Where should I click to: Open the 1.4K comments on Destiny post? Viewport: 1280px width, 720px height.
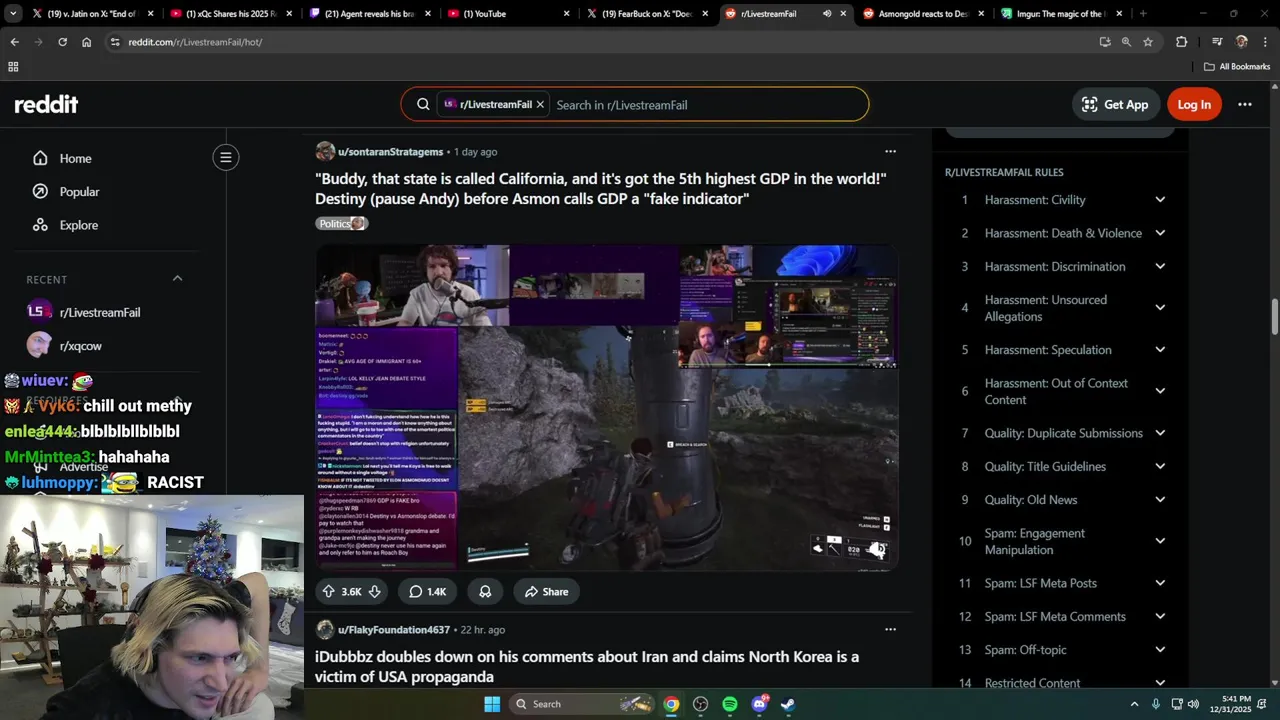coord(427,591)
